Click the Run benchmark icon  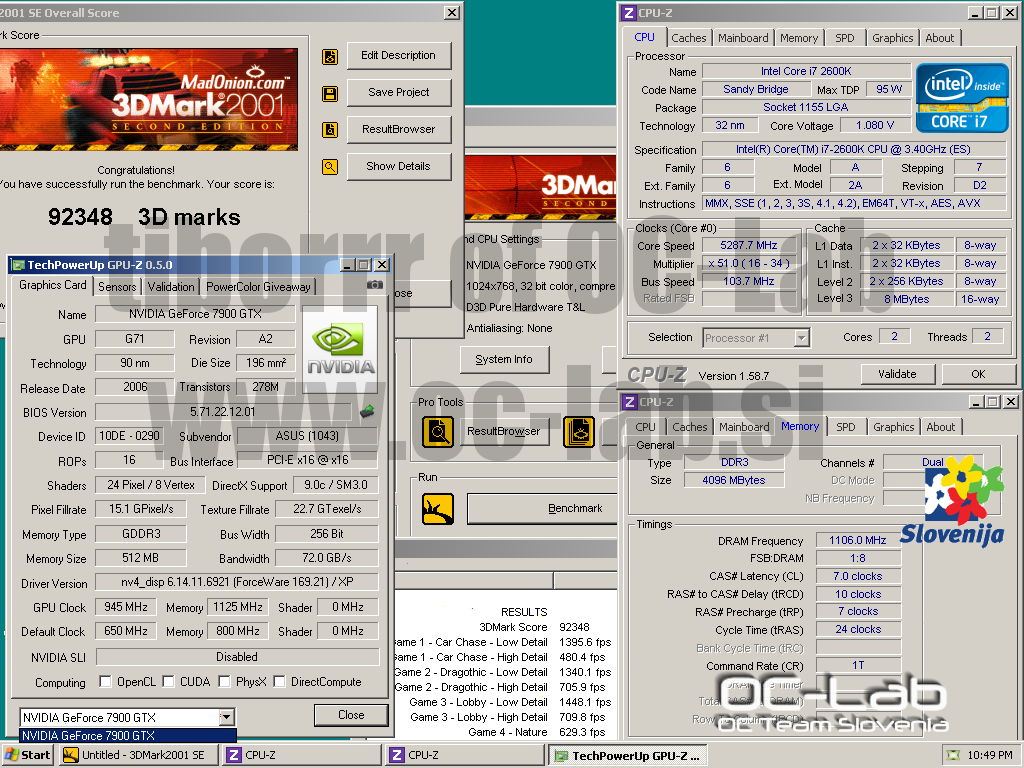click(438, 509)
